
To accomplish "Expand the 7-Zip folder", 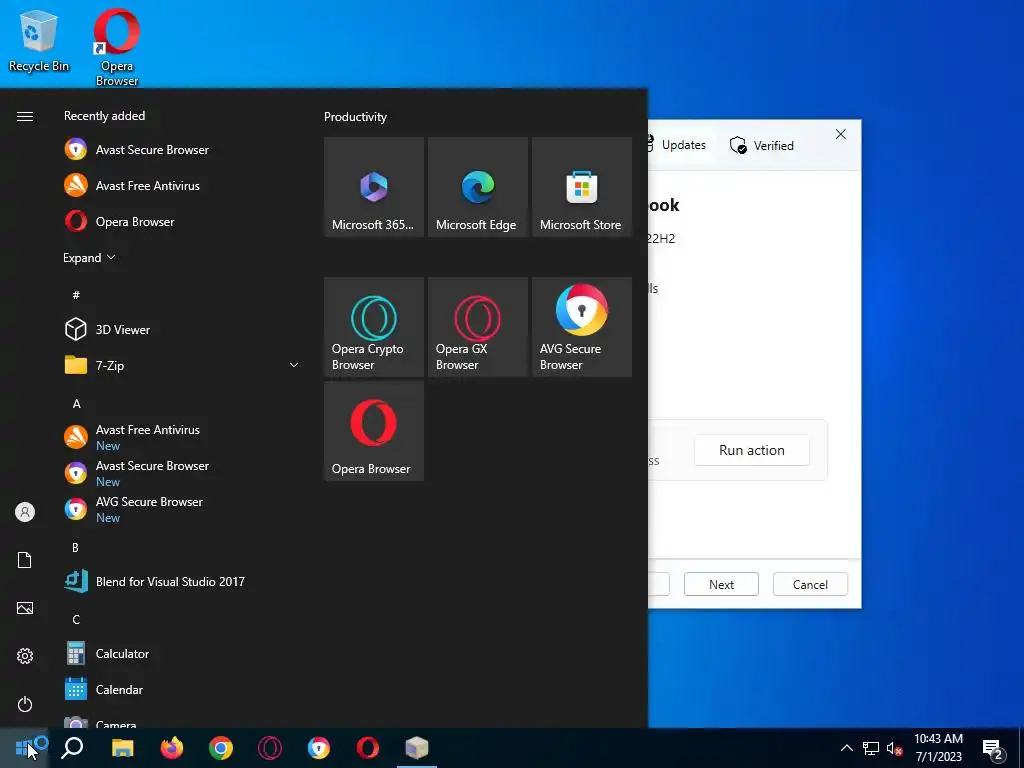I will coord(183,366).
